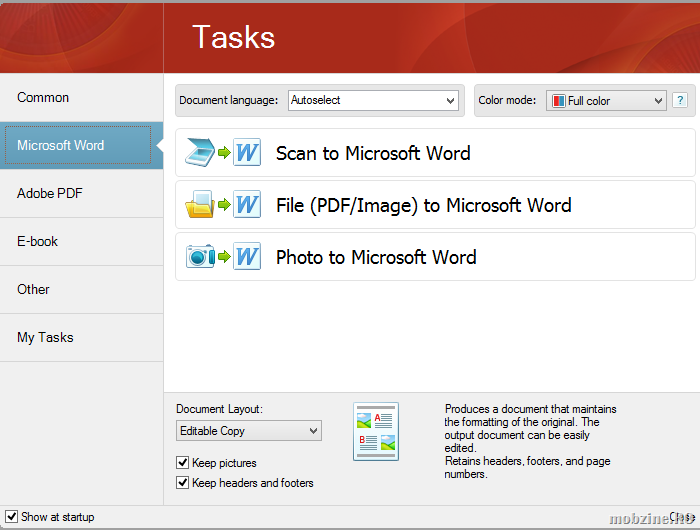
Task: Open the Document Layout dropdown
Action: (249, 430)
